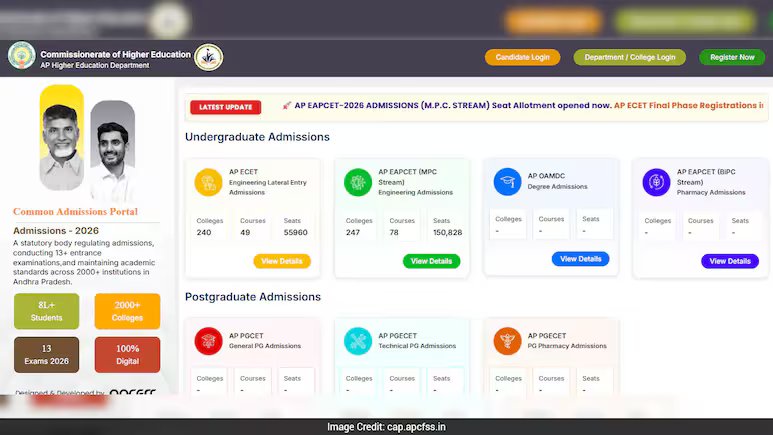Click Technical PG Admissions text
This screenshot has height=435, width=773.
pos(417,346)
